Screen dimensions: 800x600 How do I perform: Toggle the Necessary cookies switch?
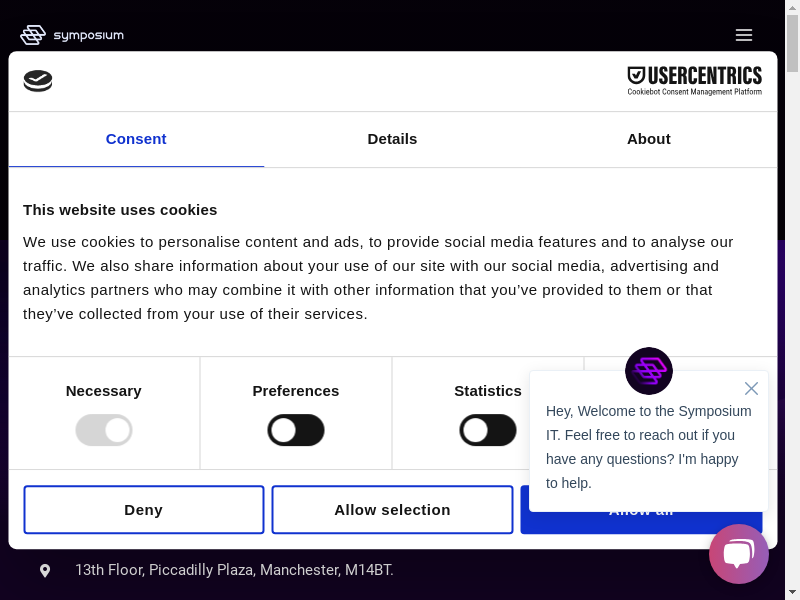pos(104,430)
